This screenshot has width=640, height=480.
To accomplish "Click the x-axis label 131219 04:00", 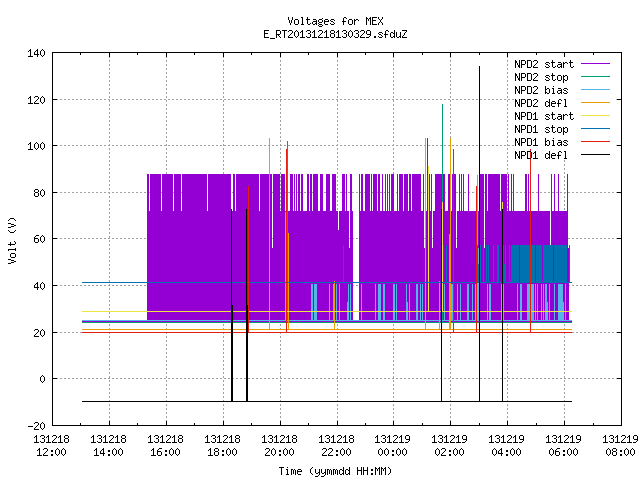I will 507,446.
